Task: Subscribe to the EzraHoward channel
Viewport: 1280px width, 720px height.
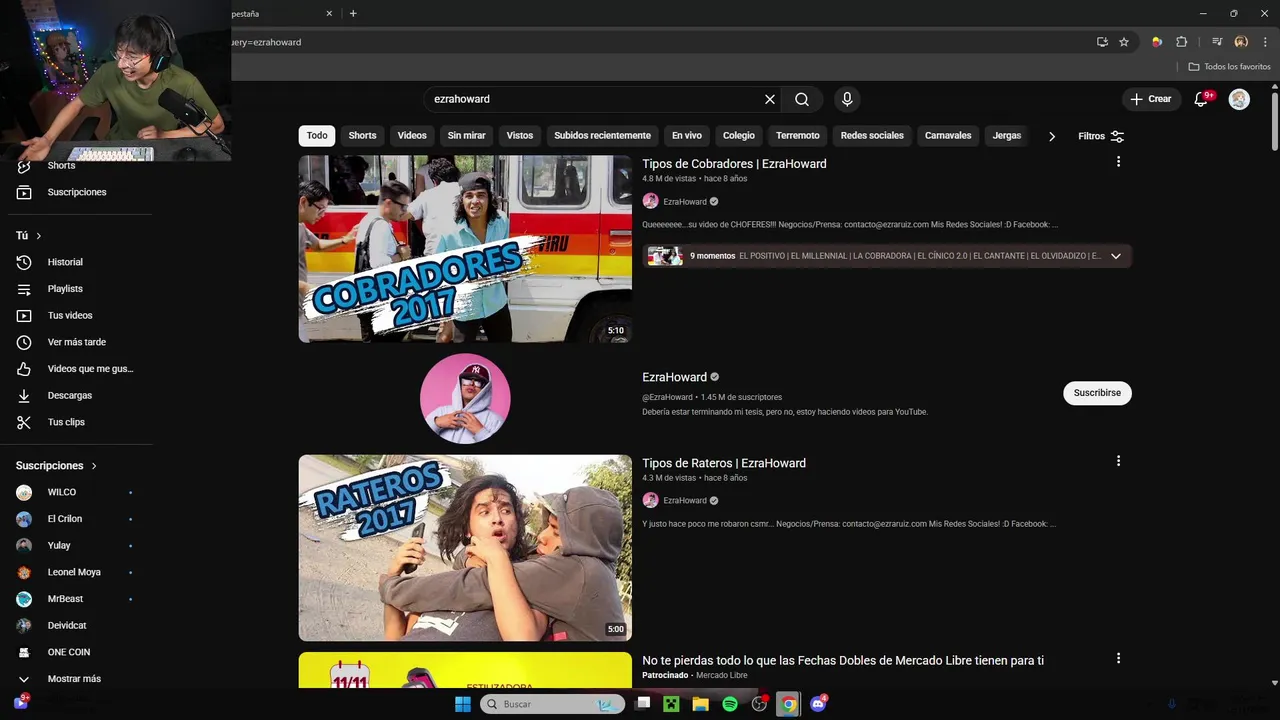Action: point(1097,393)
